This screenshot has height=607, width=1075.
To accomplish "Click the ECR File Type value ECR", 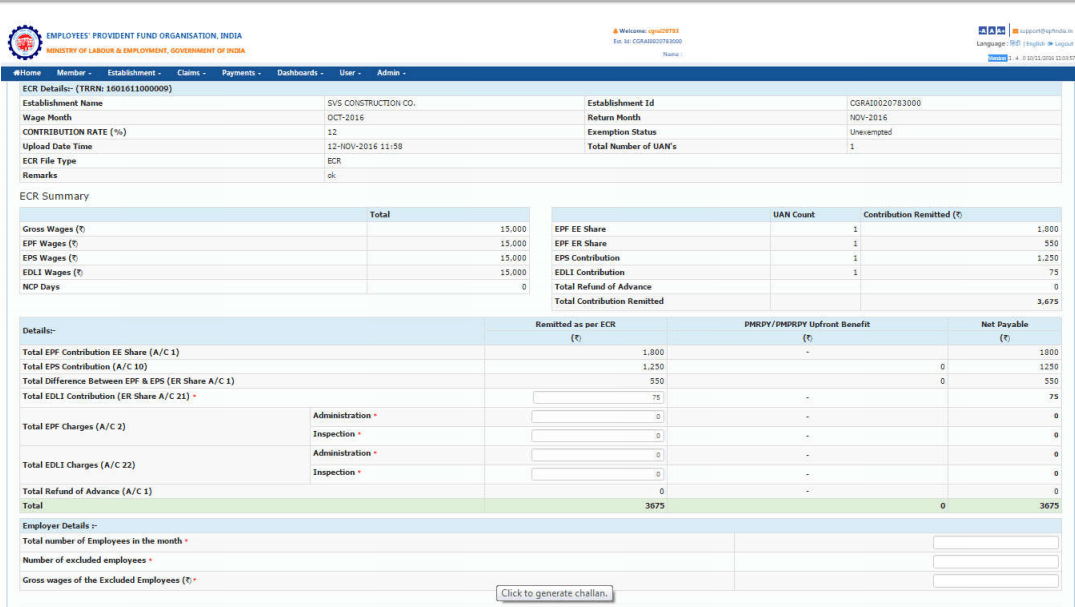I will click(x=334, y=160).
